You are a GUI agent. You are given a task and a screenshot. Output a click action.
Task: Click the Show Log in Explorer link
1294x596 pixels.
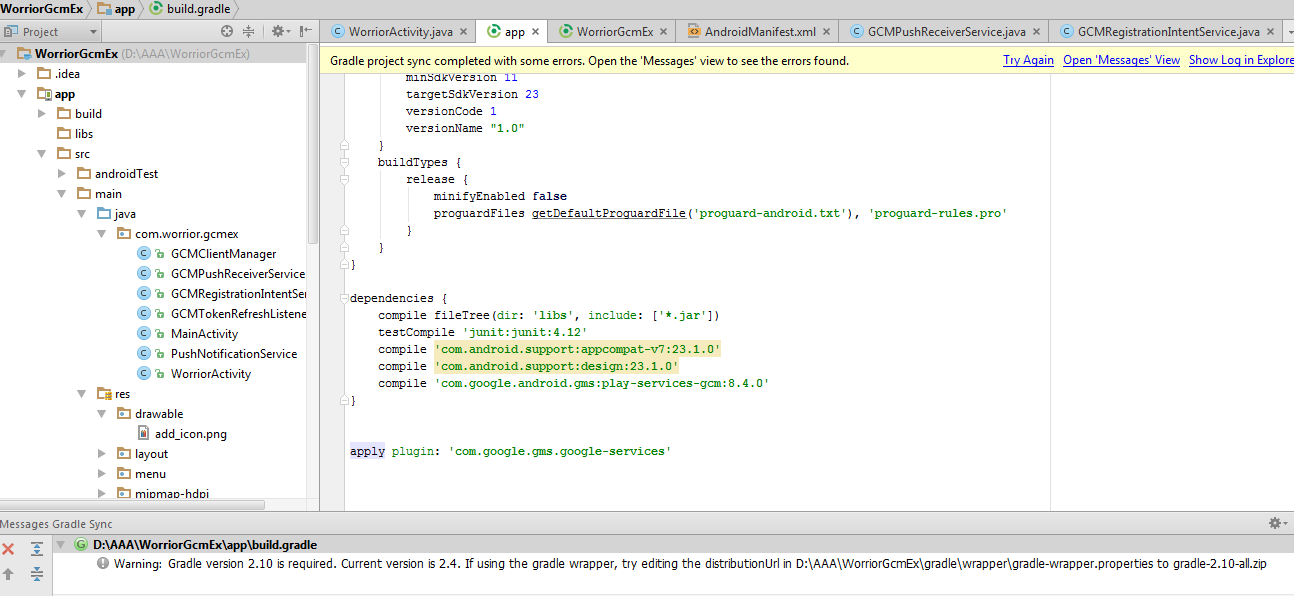coord(1241,60)
